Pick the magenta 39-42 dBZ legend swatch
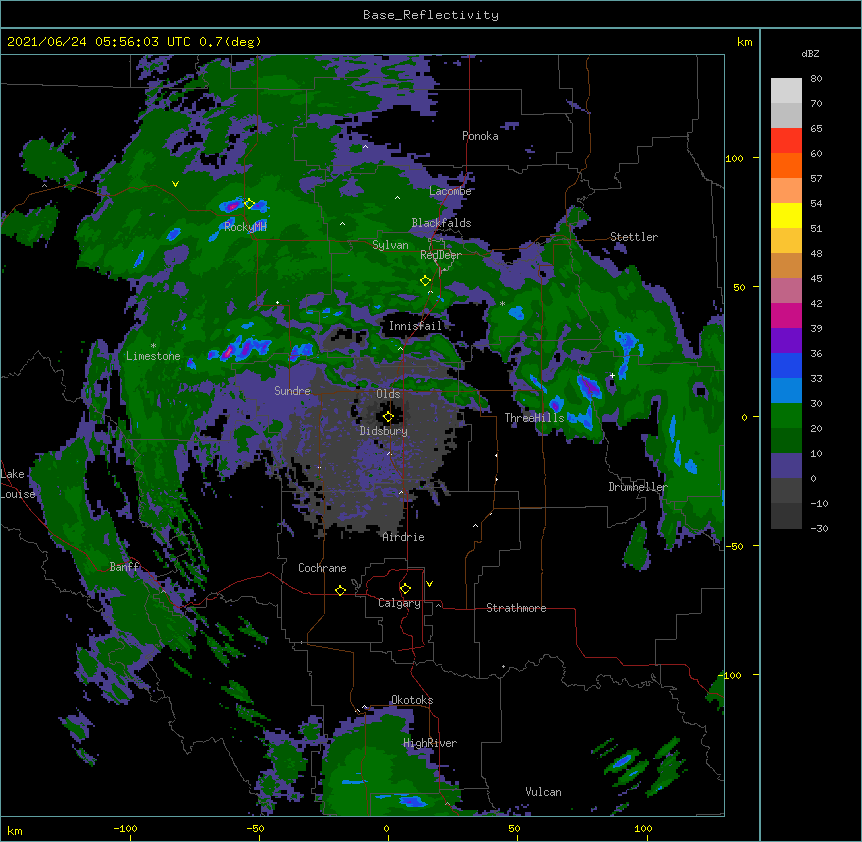Viewport: 862px width, 842px height. coord(786,315)
